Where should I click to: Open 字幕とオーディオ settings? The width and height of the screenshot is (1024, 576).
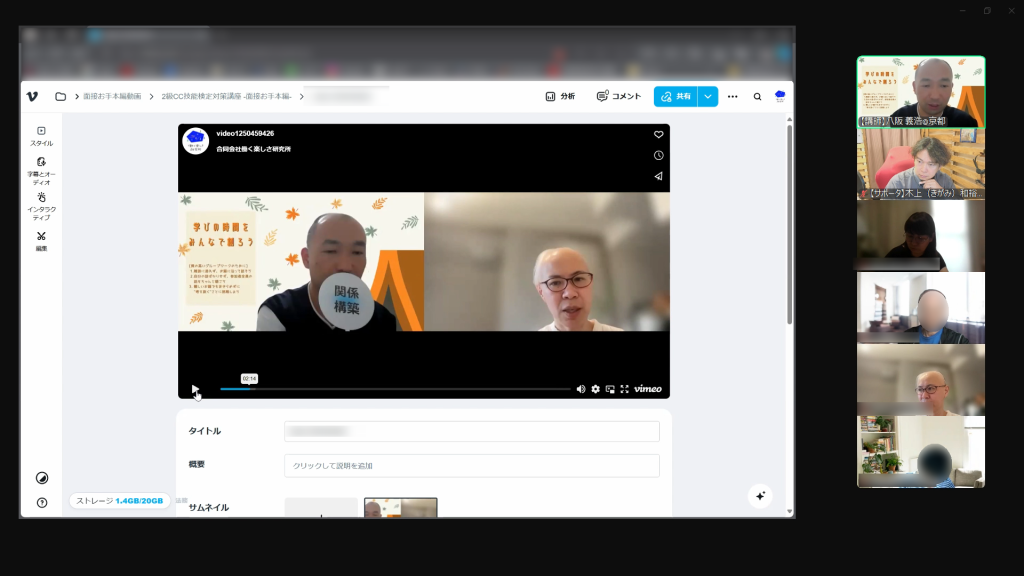pyautogui.click(x=41, y=170)
